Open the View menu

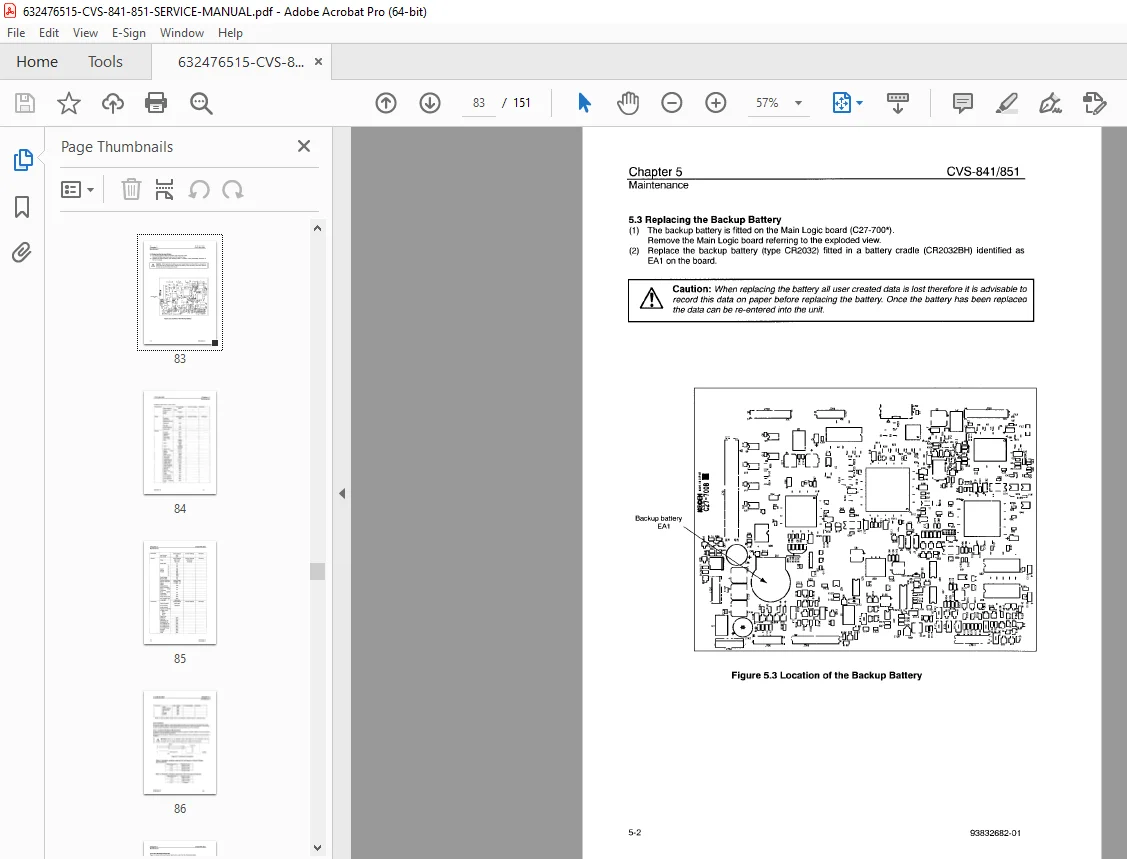(x=85, y=33)
